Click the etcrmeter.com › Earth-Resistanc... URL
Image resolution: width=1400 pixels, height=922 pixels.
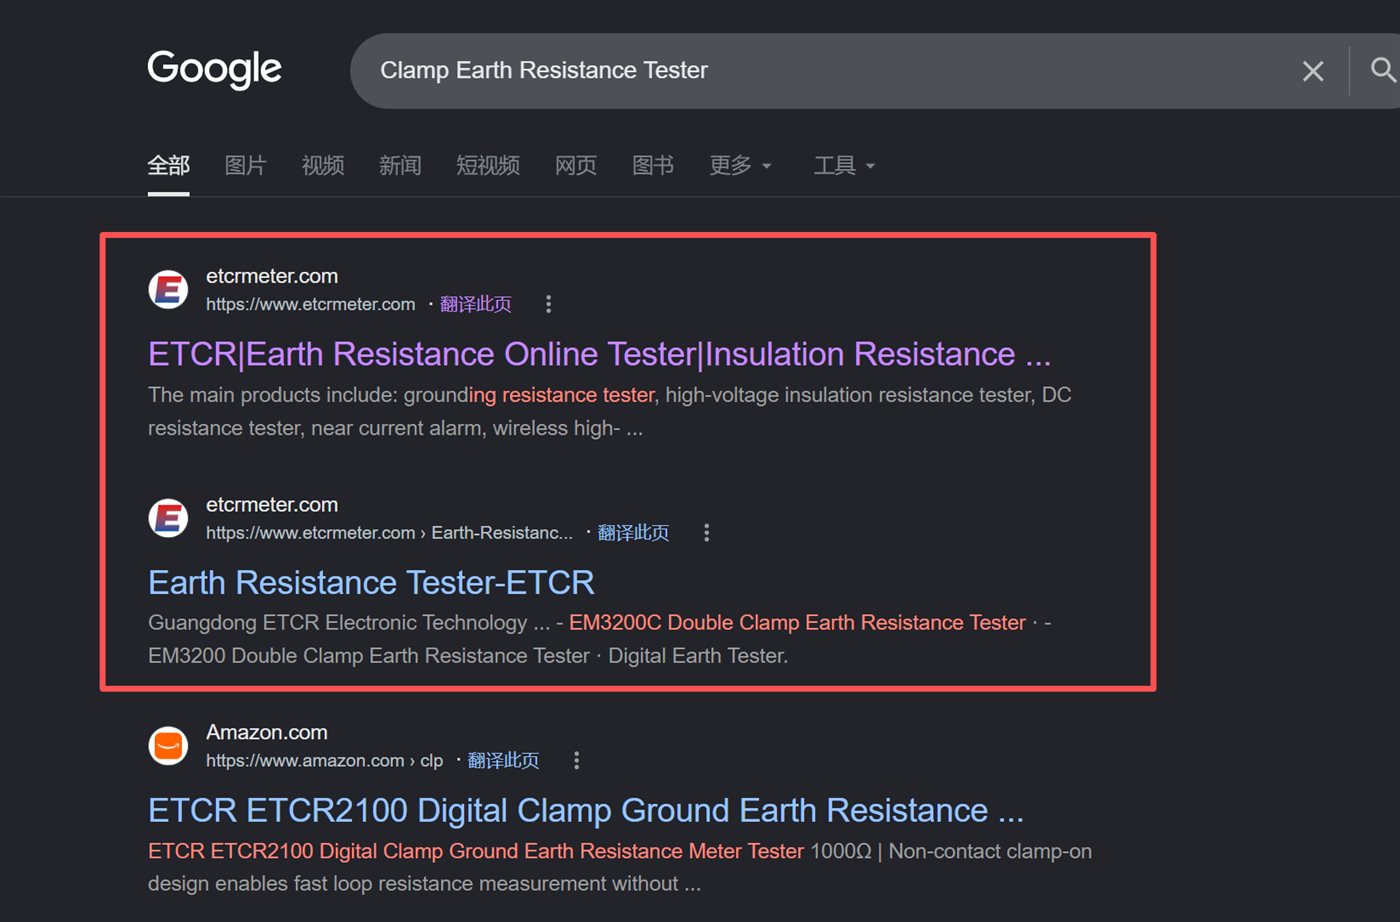pos(389,533)
